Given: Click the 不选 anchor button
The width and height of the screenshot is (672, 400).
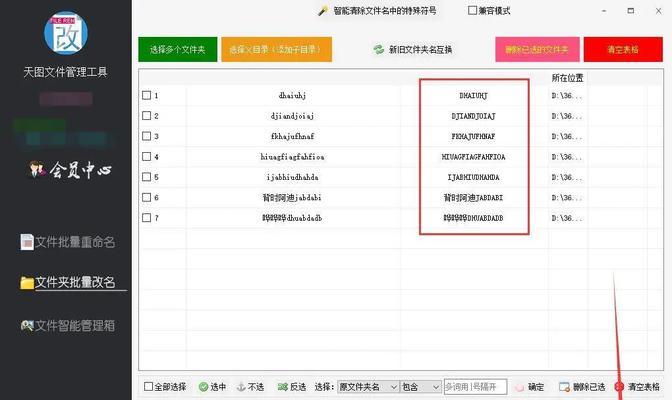Looking at the screenshot, I should [x=250, y=387].
